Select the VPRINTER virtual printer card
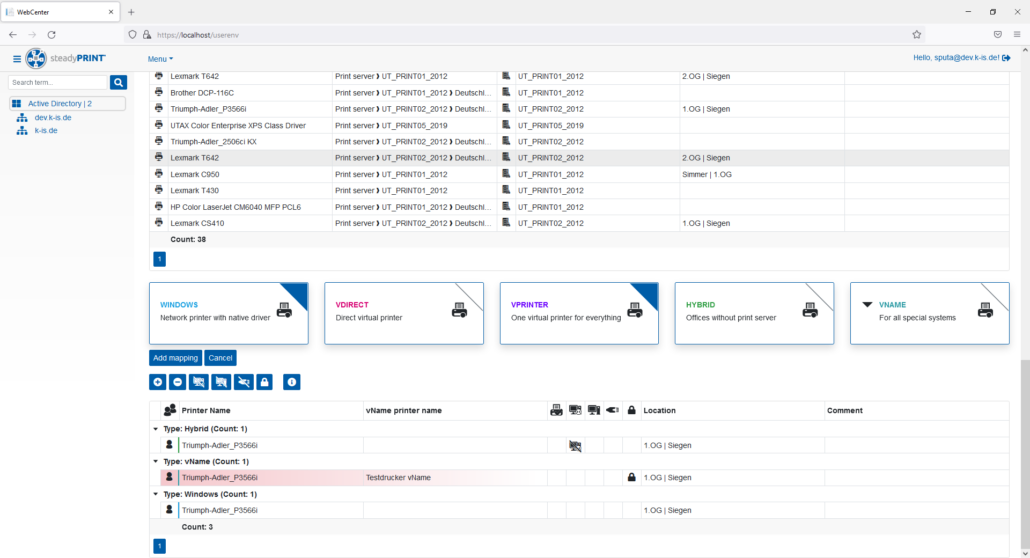Viewport: 1030px width, 558px height. 579,314
